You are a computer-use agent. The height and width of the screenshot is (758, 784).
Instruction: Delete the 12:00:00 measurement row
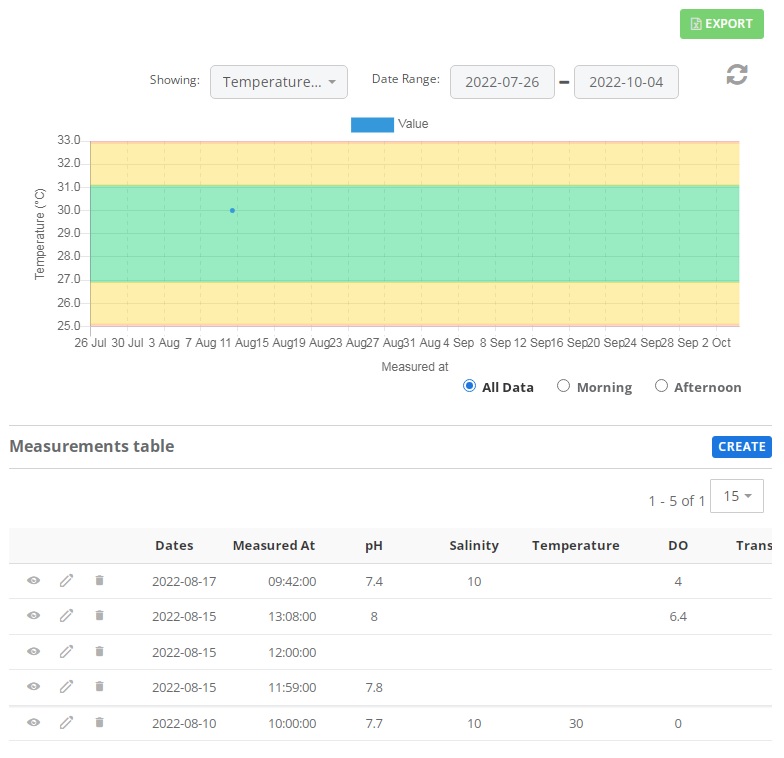coord(99,652)
